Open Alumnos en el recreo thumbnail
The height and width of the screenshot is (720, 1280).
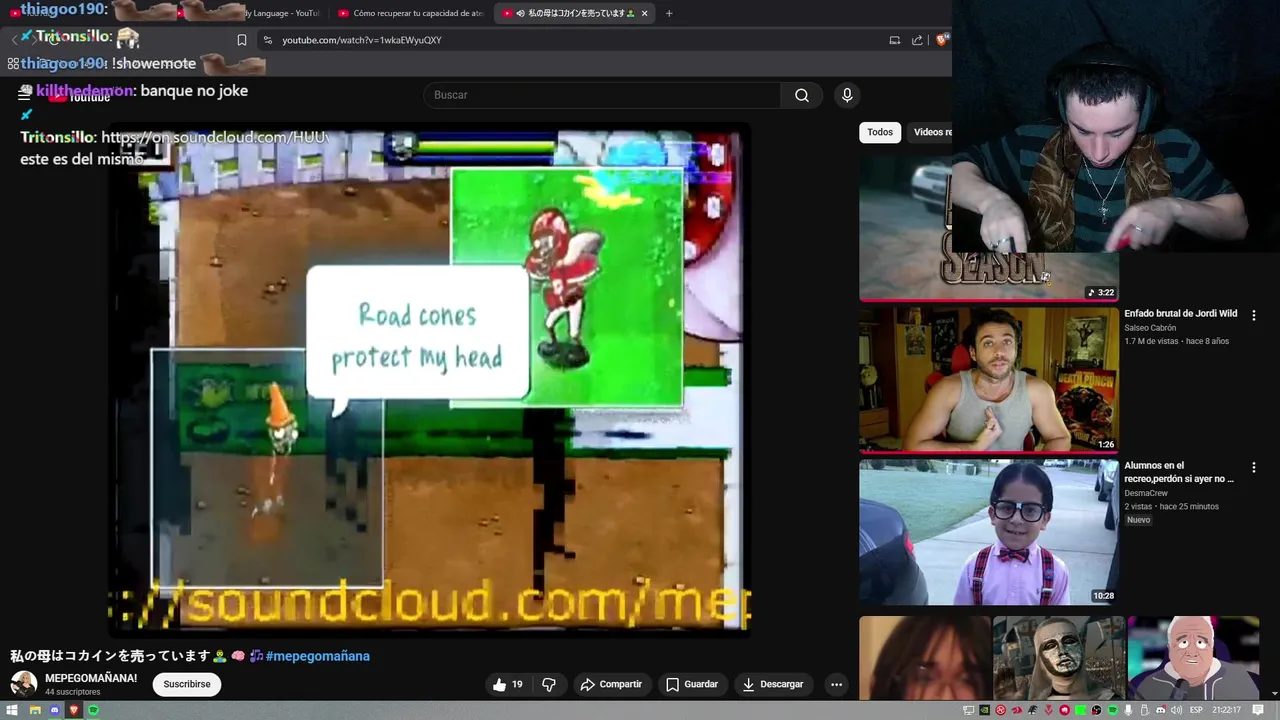[988, 531]
